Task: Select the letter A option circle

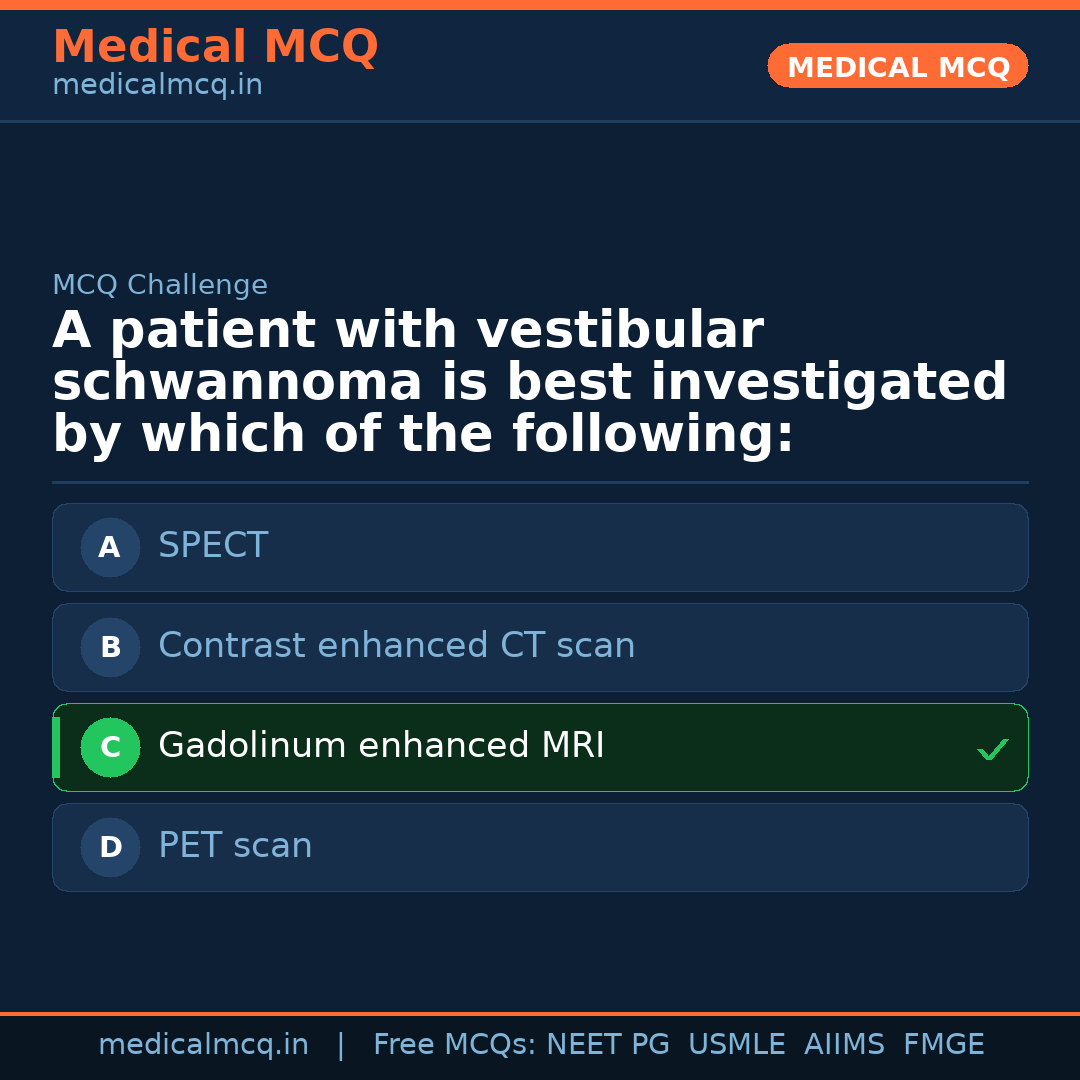Action: pos(110,547)
